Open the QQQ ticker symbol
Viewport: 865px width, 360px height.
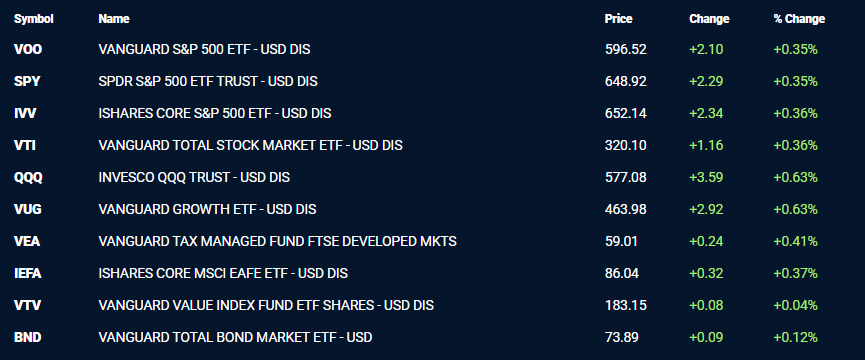pos(28,178)
